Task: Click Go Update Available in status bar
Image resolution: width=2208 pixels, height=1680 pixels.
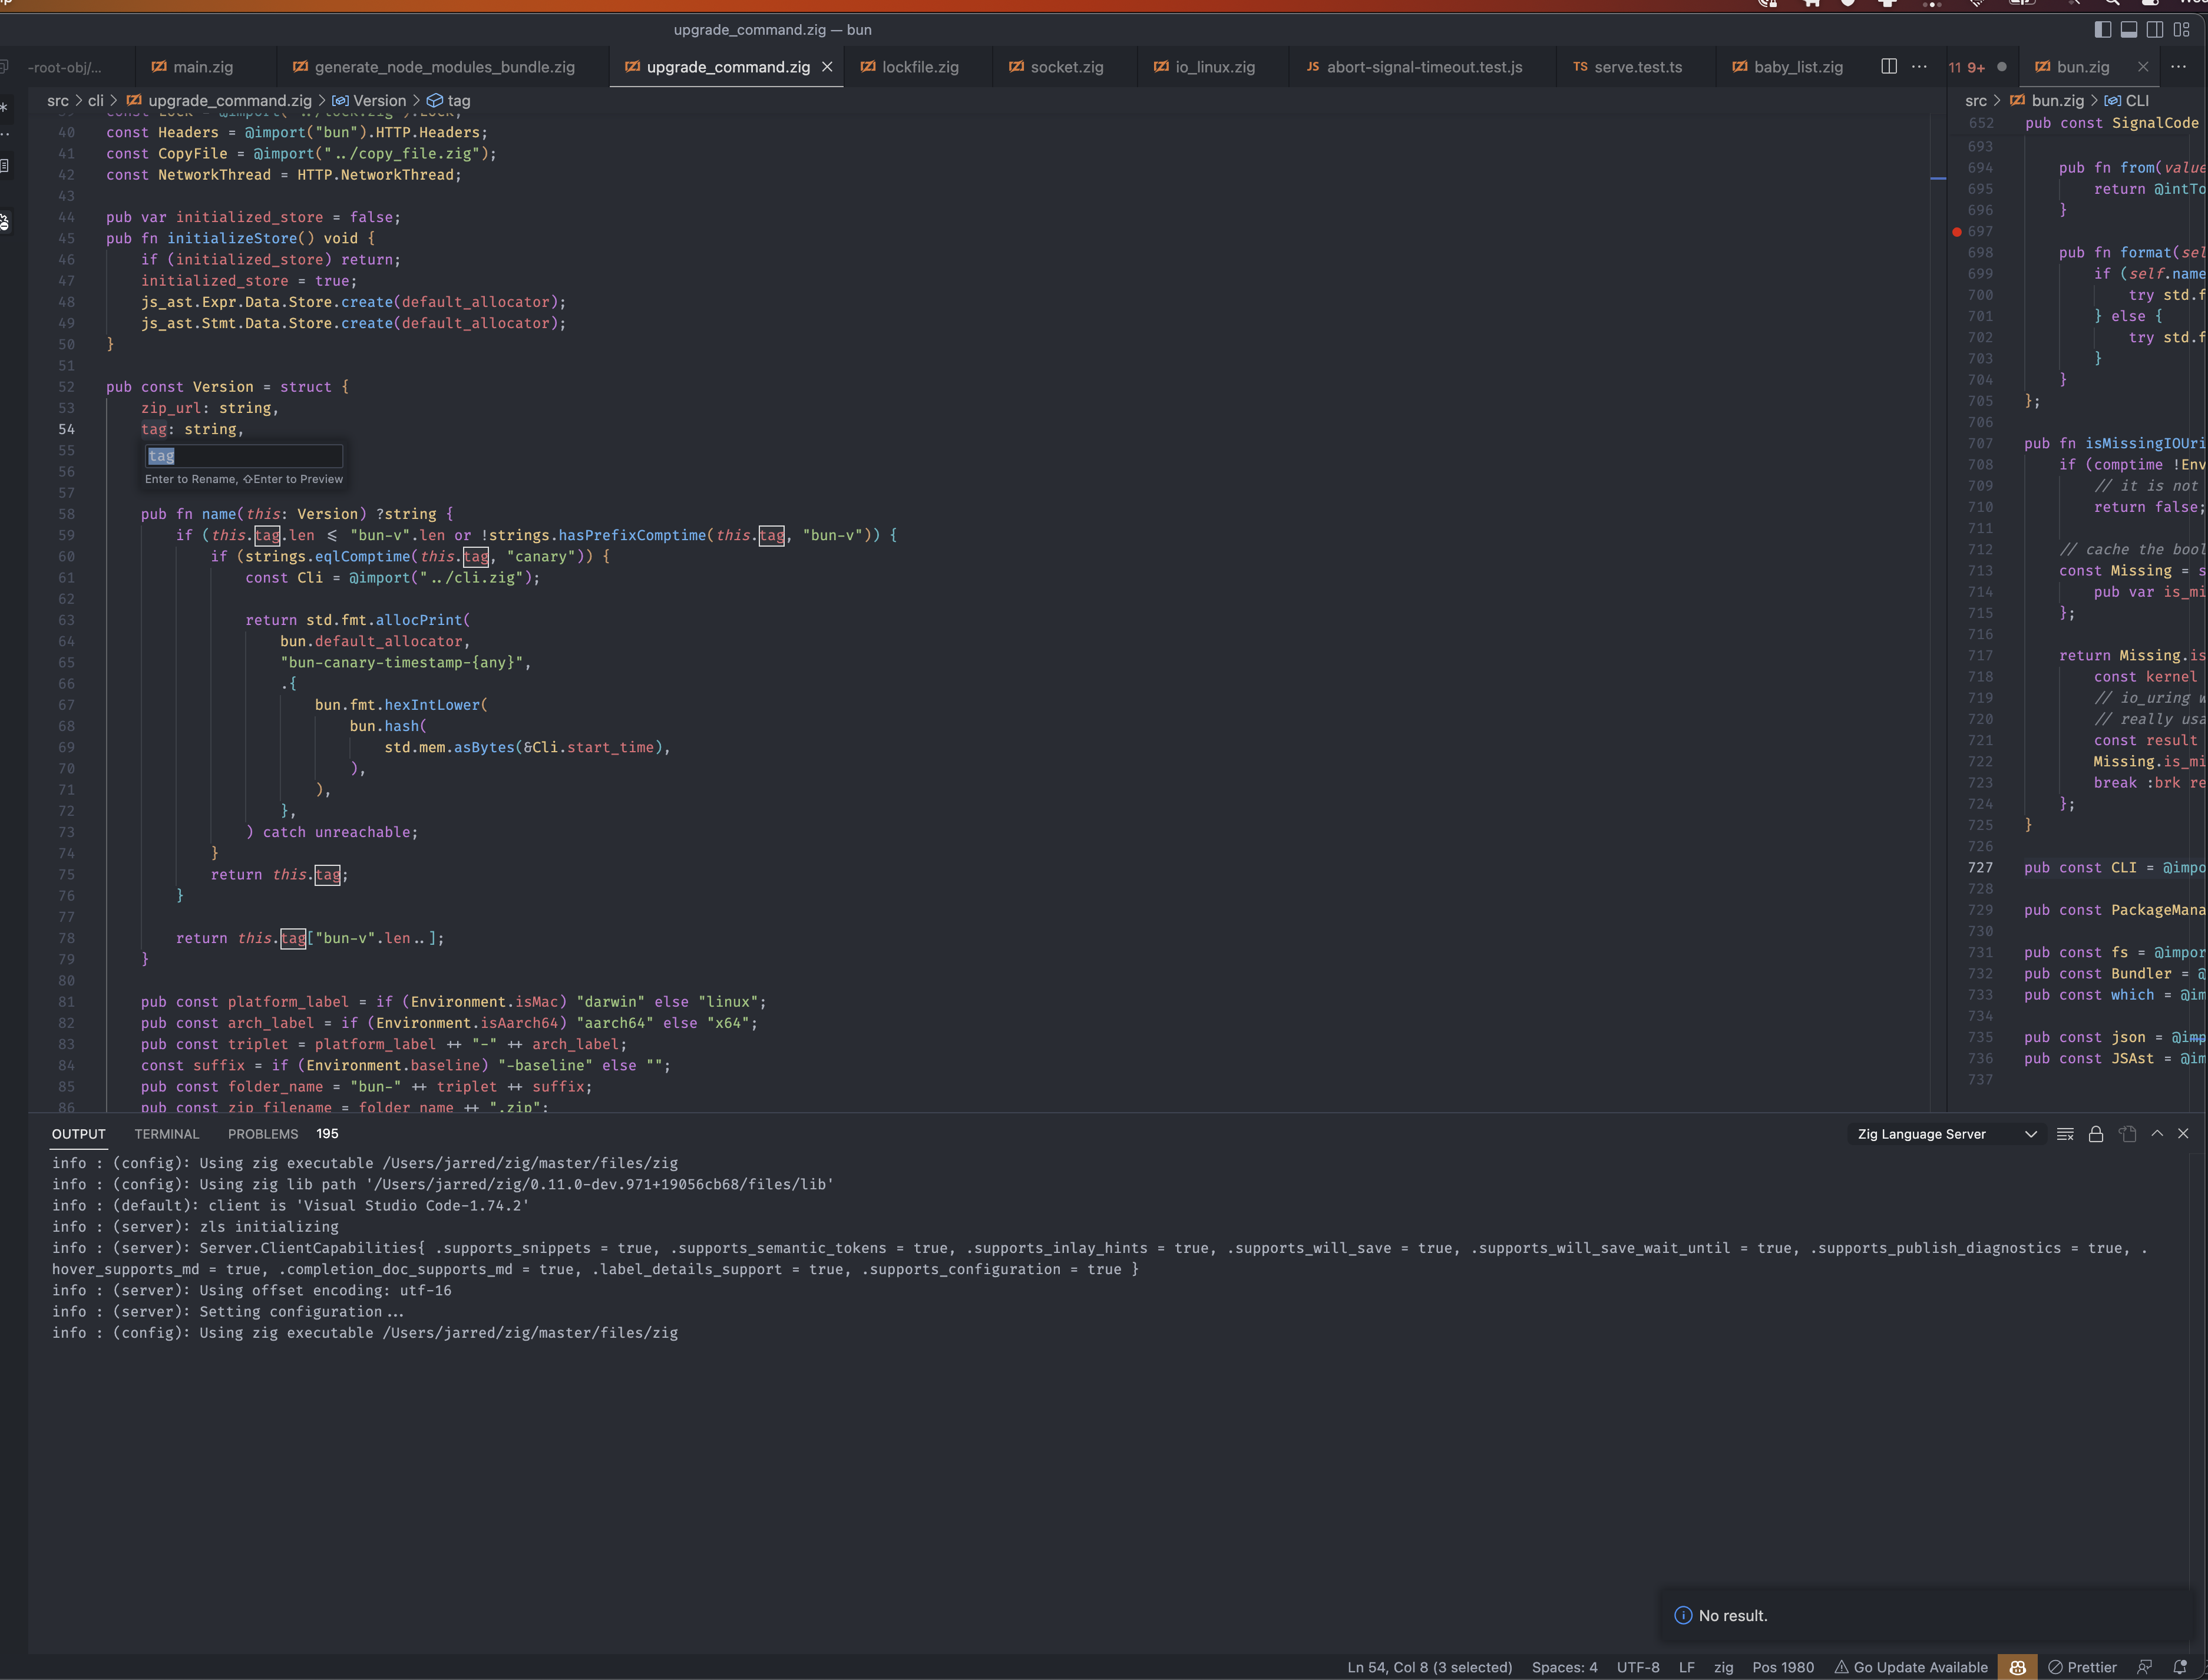Action: [x=1910, y=1667]
